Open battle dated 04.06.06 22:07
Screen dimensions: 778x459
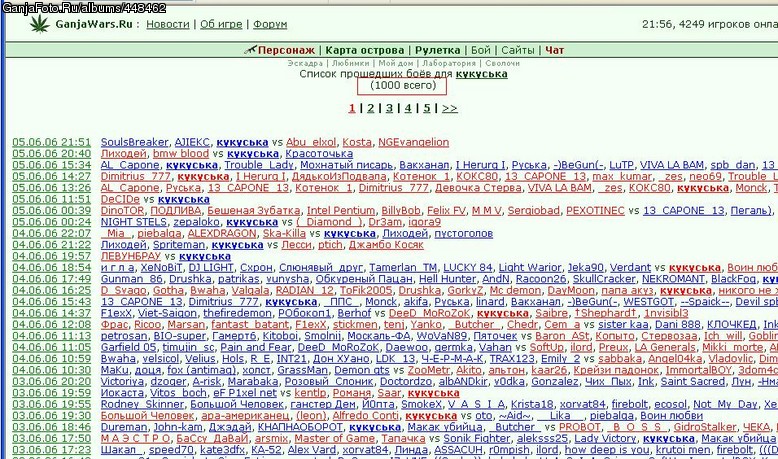52,234
